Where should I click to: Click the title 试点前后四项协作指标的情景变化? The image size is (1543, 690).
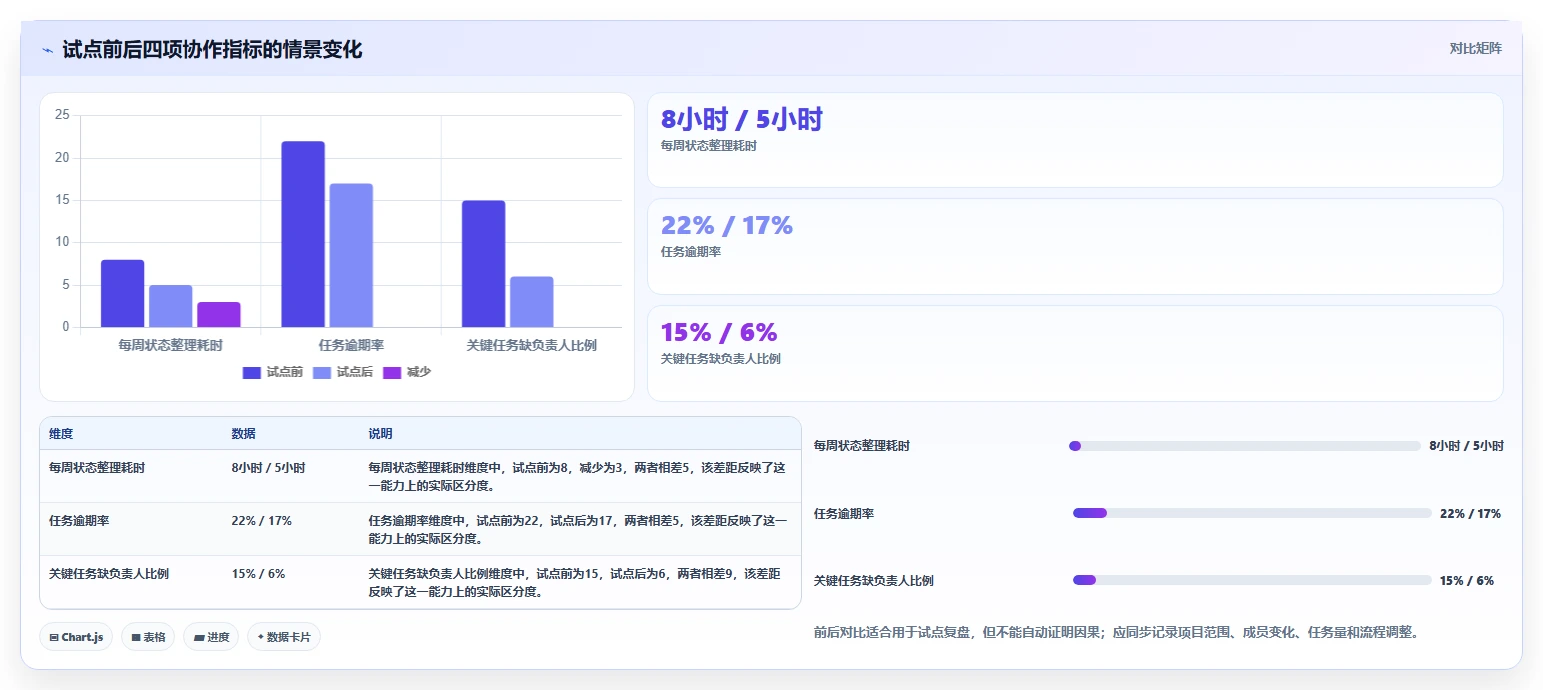pyautogui.click(x=212, y=50)
